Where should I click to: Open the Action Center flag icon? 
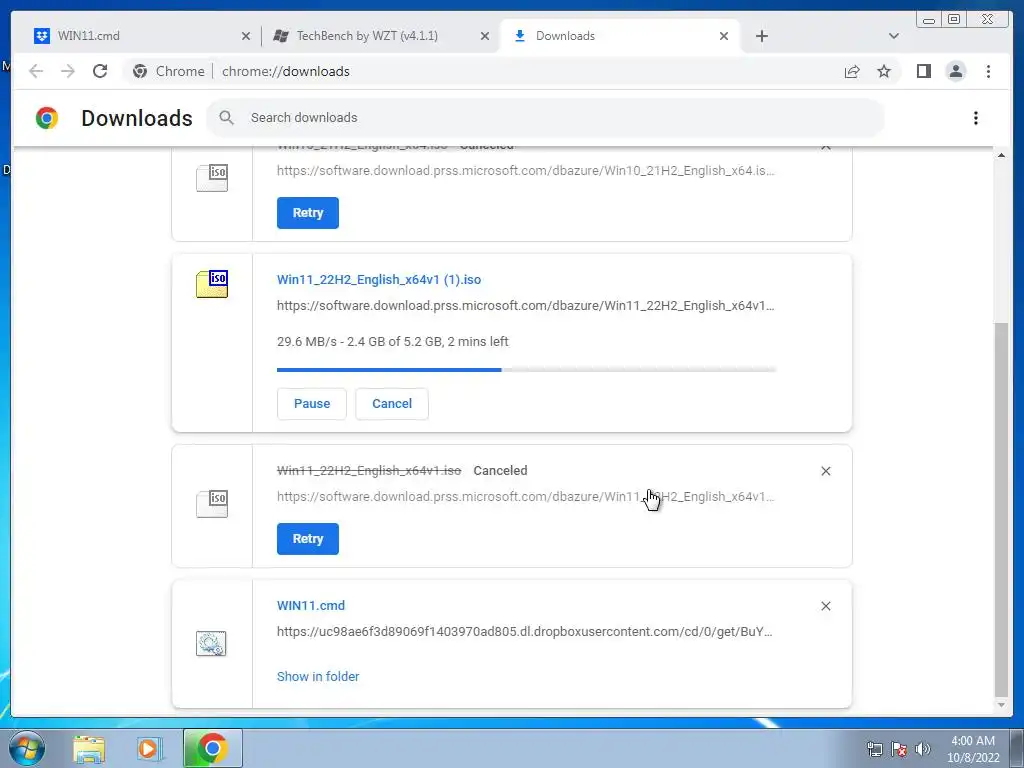click(x=899, y=749)
